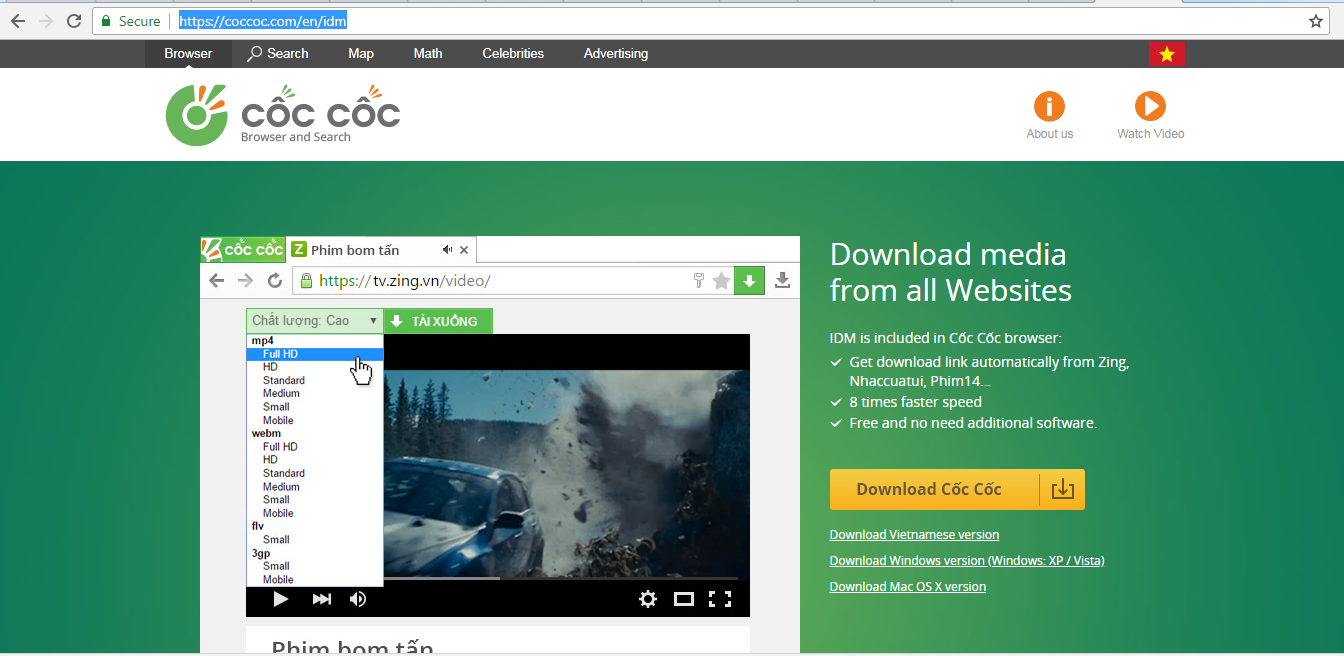
Task: Open the Celebrities menu item
Action: pyautogui.click(x=513, y=54)
